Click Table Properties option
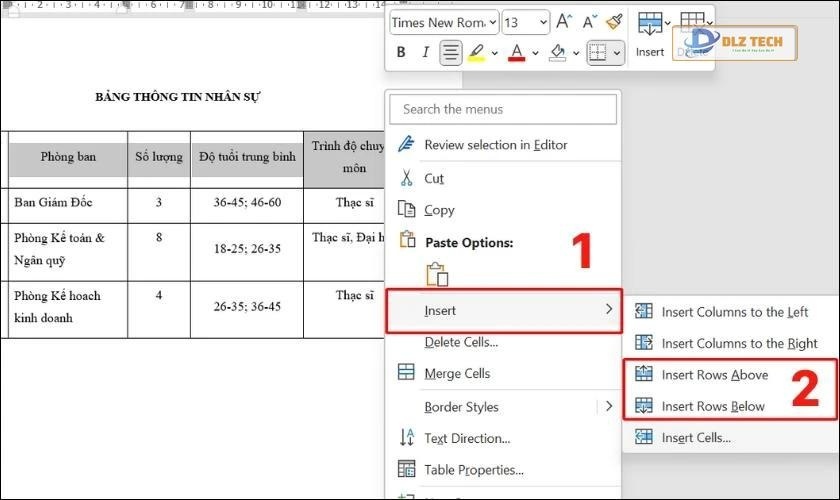Viewport: 840px width, 500px height. click(x=474, y=469)
